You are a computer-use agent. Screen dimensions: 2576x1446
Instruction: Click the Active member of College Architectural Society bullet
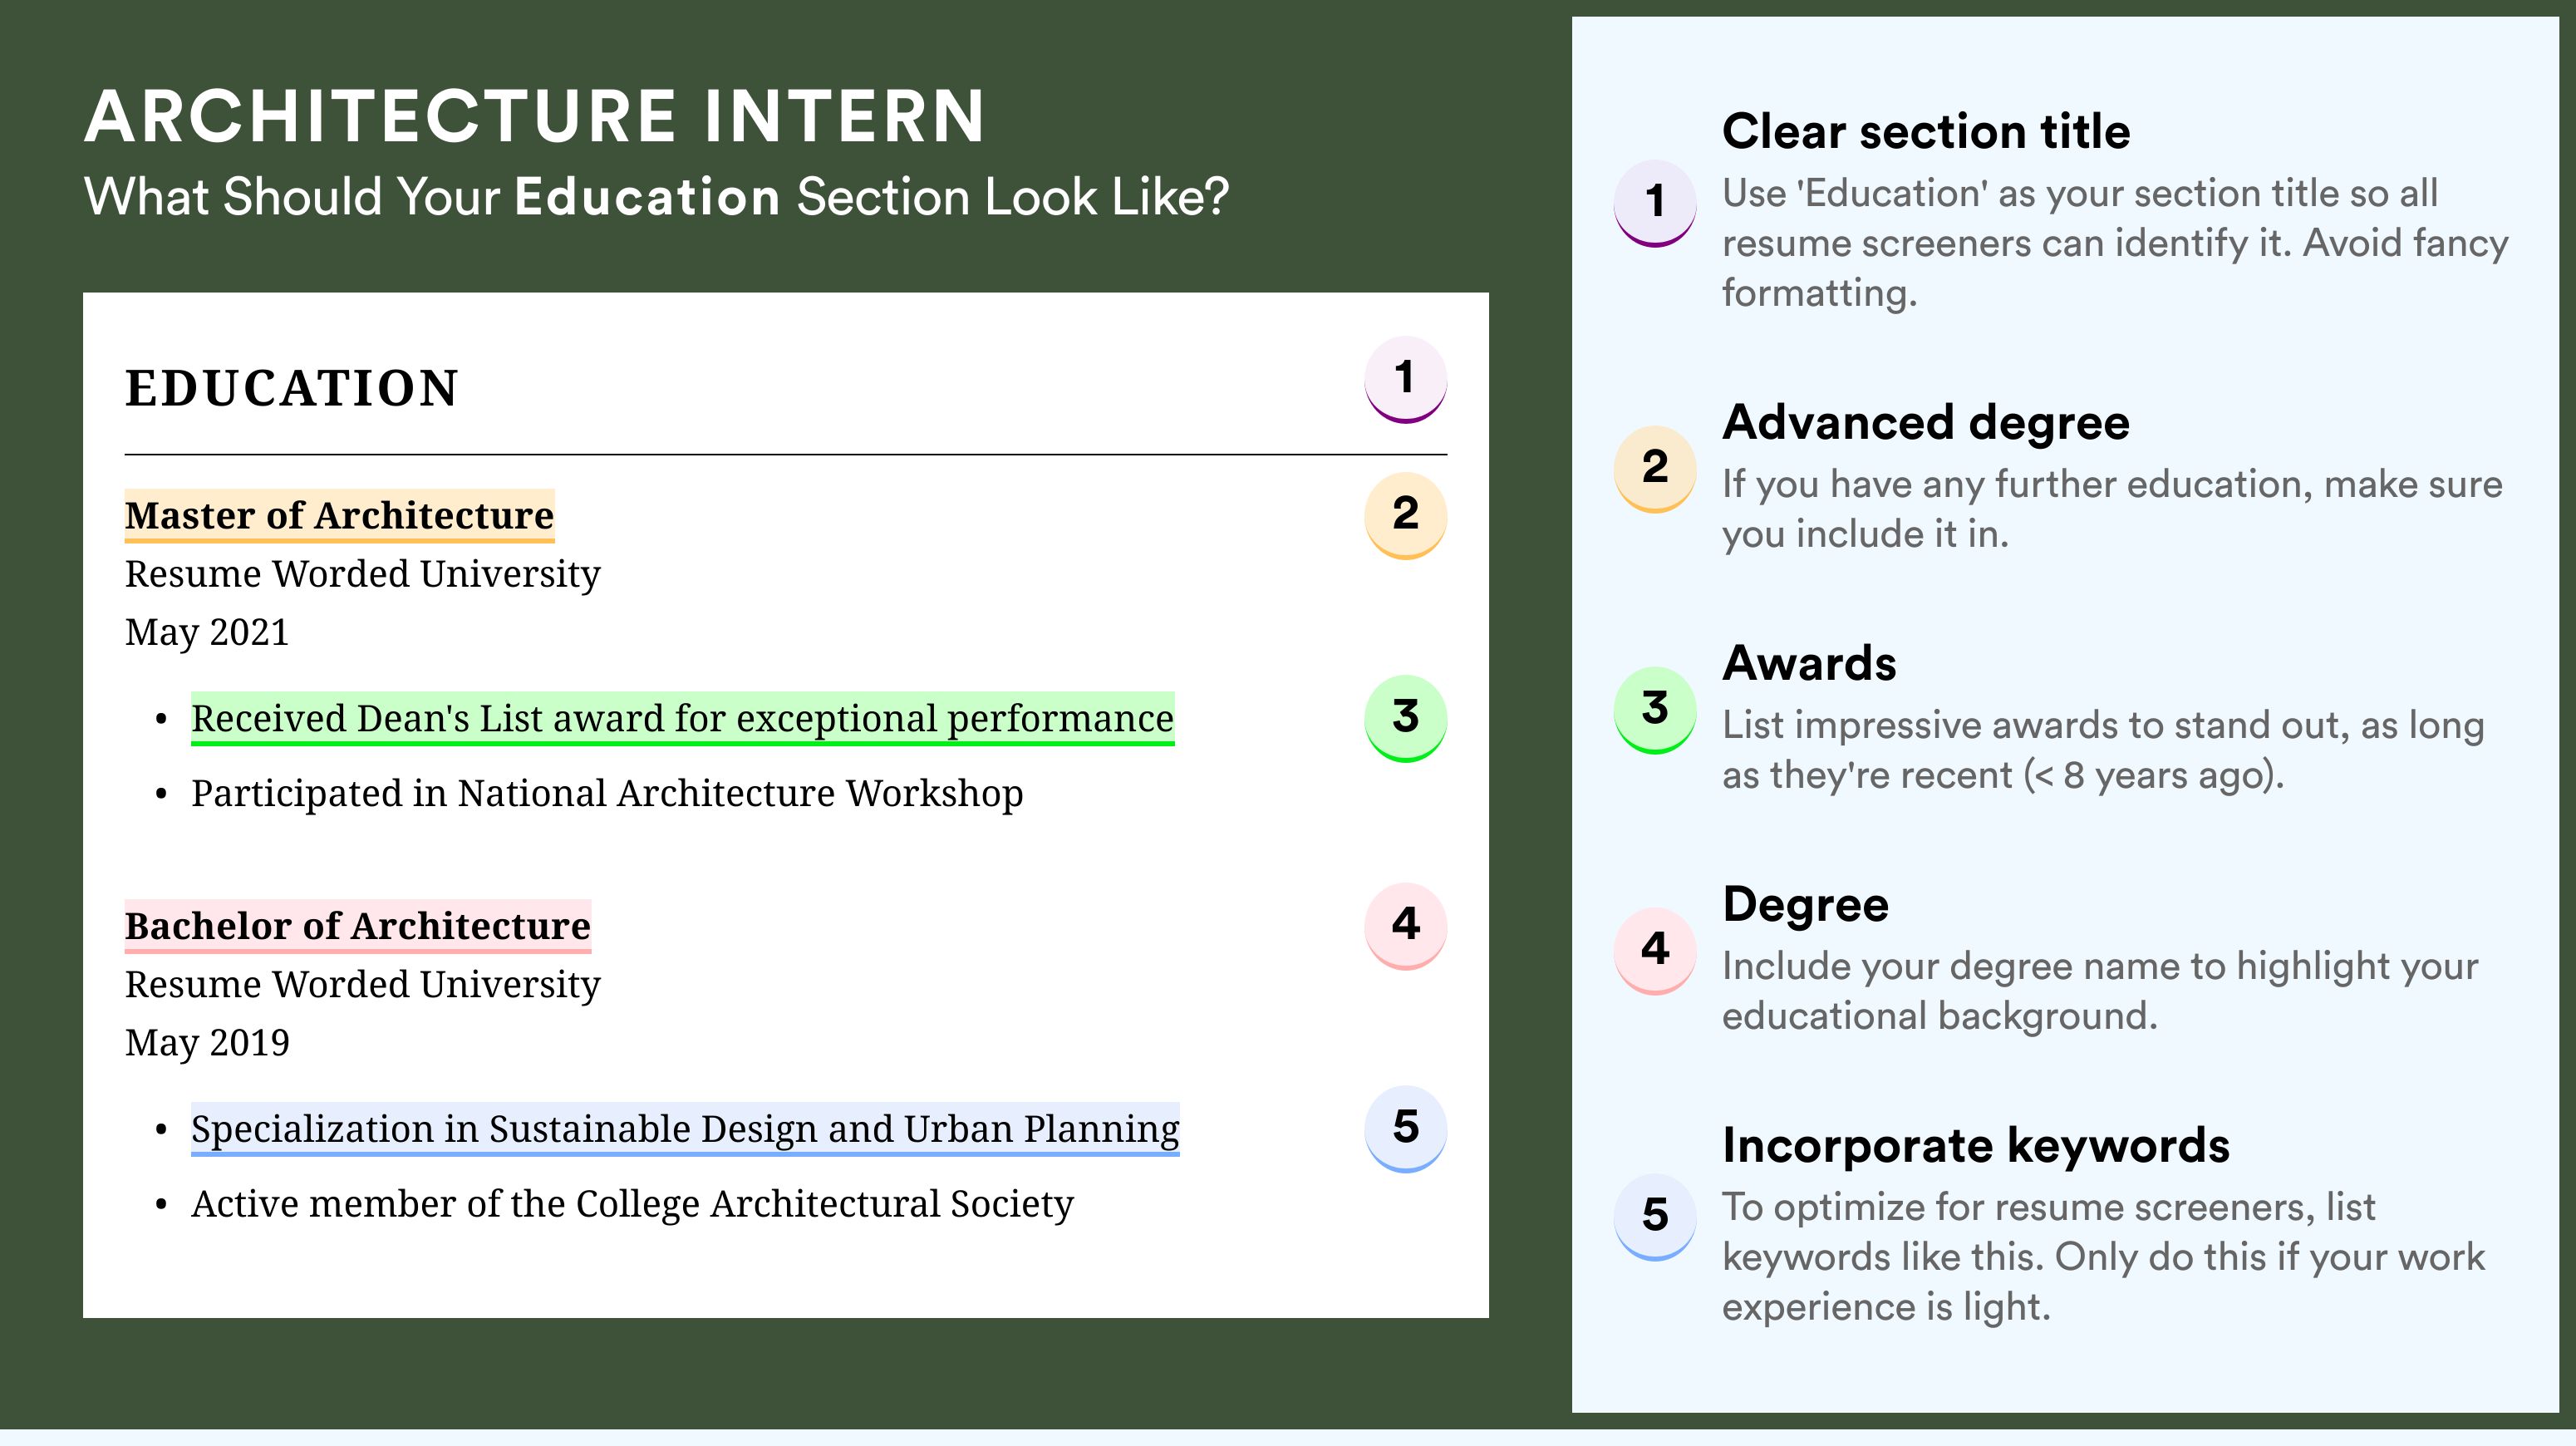[632, 1204]
